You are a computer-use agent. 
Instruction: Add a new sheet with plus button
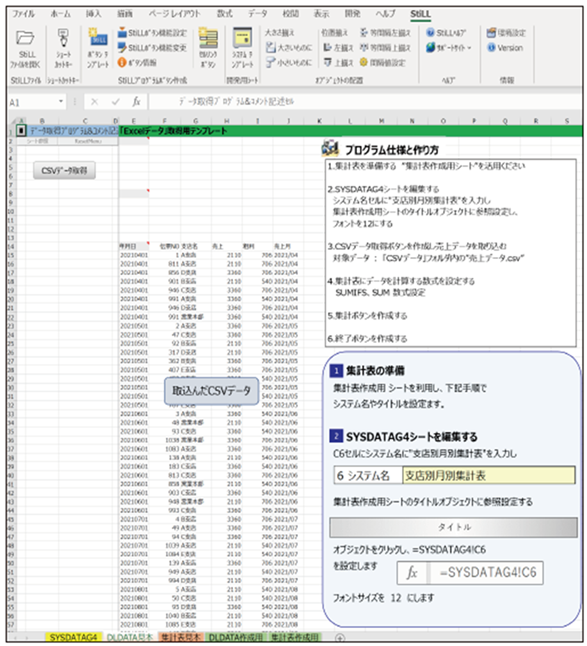[x=340, y=638]
